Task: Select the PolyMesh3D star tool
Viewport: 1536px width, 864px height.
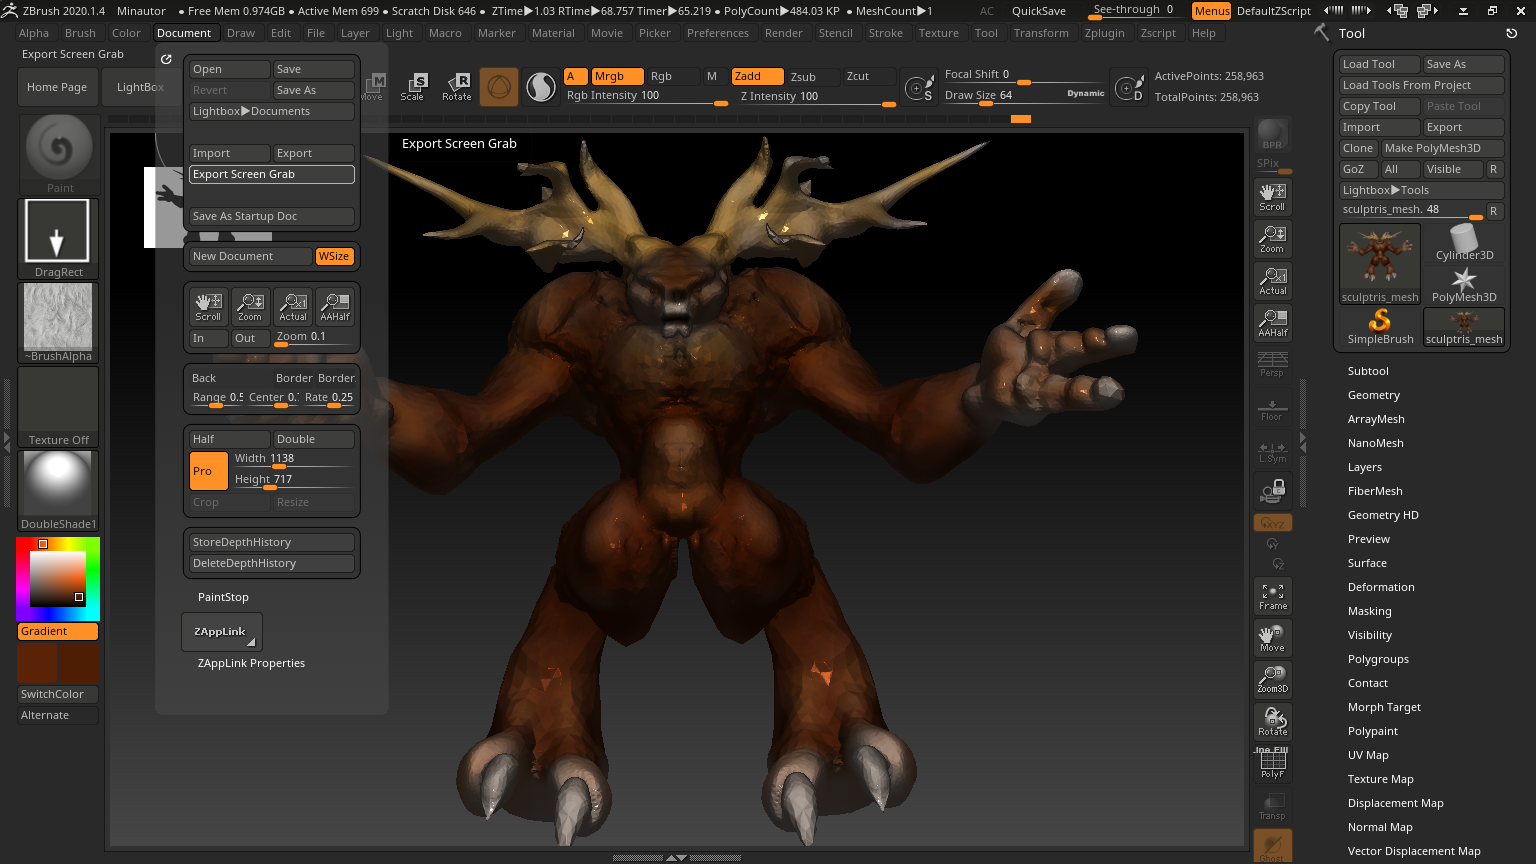Action: click(1464, 285)
